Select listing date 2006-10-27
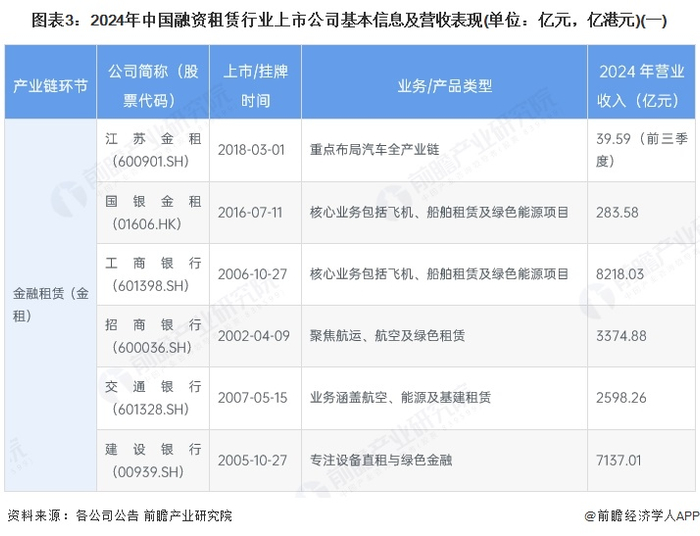 [x=253, y=274]
